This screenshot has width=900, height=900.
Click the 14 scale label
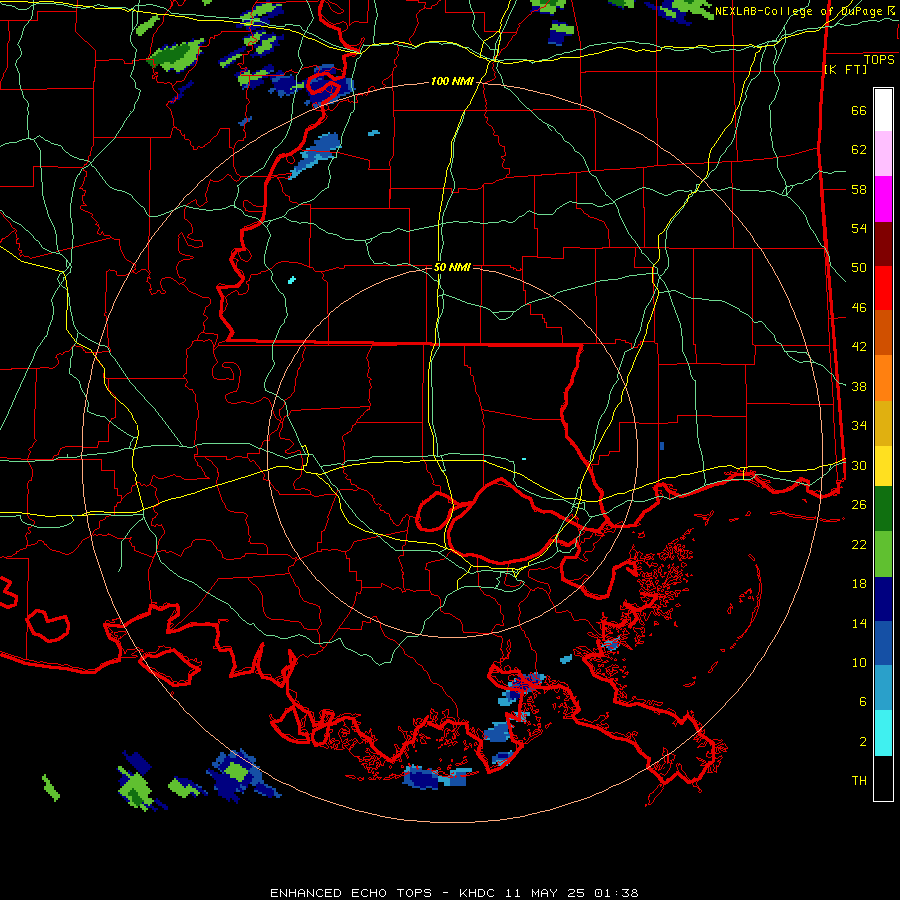tap(859, 623)
